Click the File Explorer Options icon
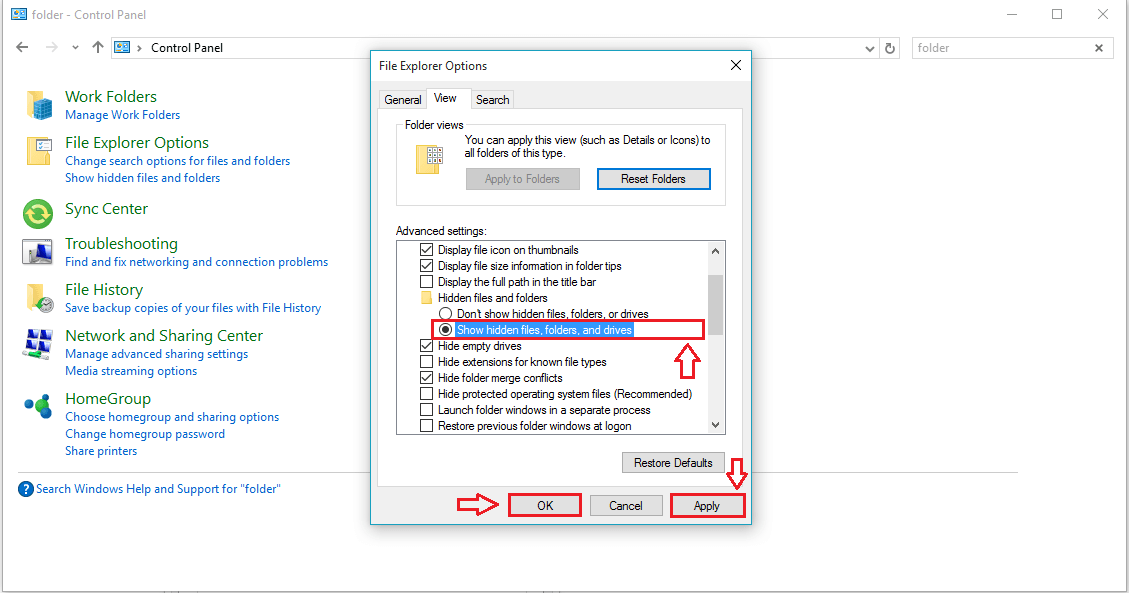Screen dimensions: 1129x593 click(40, 151)
